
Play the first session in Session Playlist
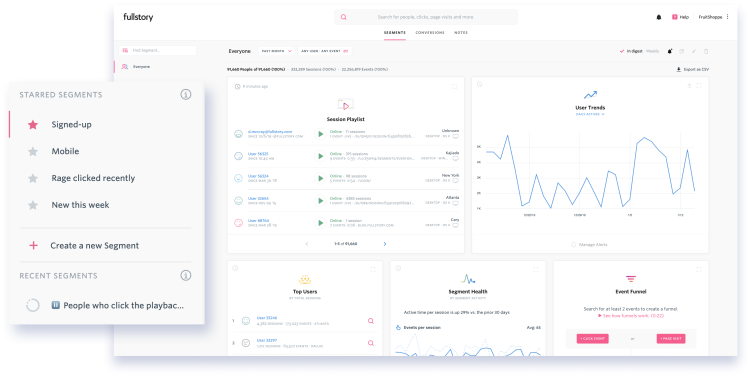pyautogui.click(x=320, y=134)
